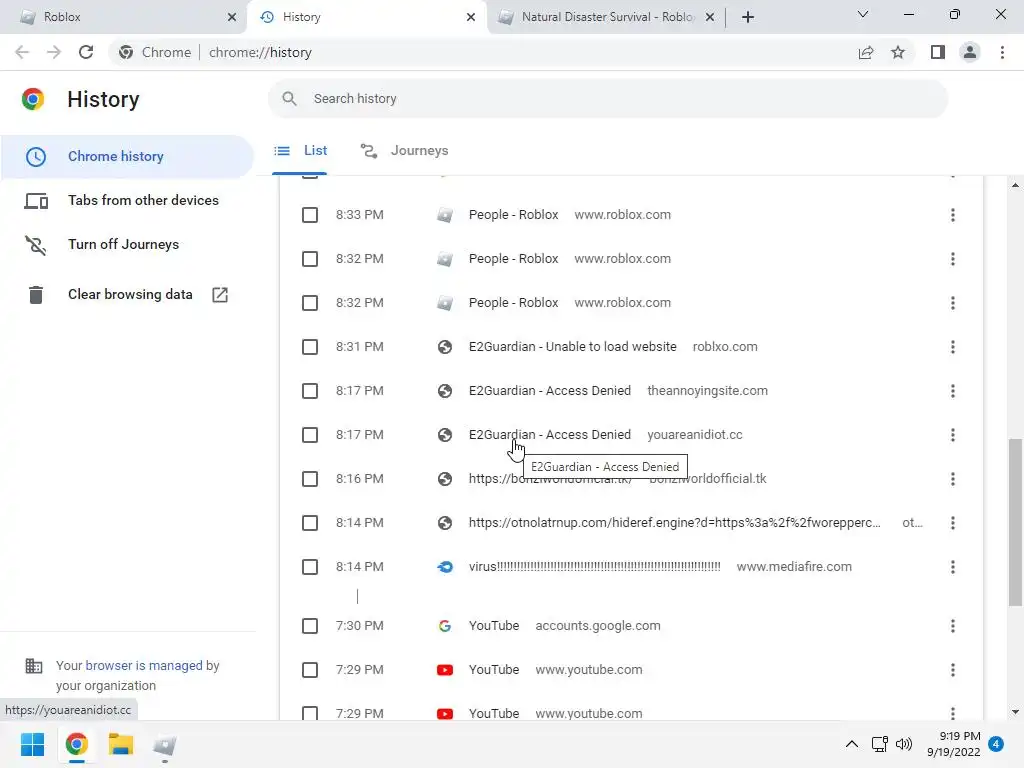The image size is (1024, 768).
Task: Switch to Natural Disaster Survival tab
Action: [605, 17]
